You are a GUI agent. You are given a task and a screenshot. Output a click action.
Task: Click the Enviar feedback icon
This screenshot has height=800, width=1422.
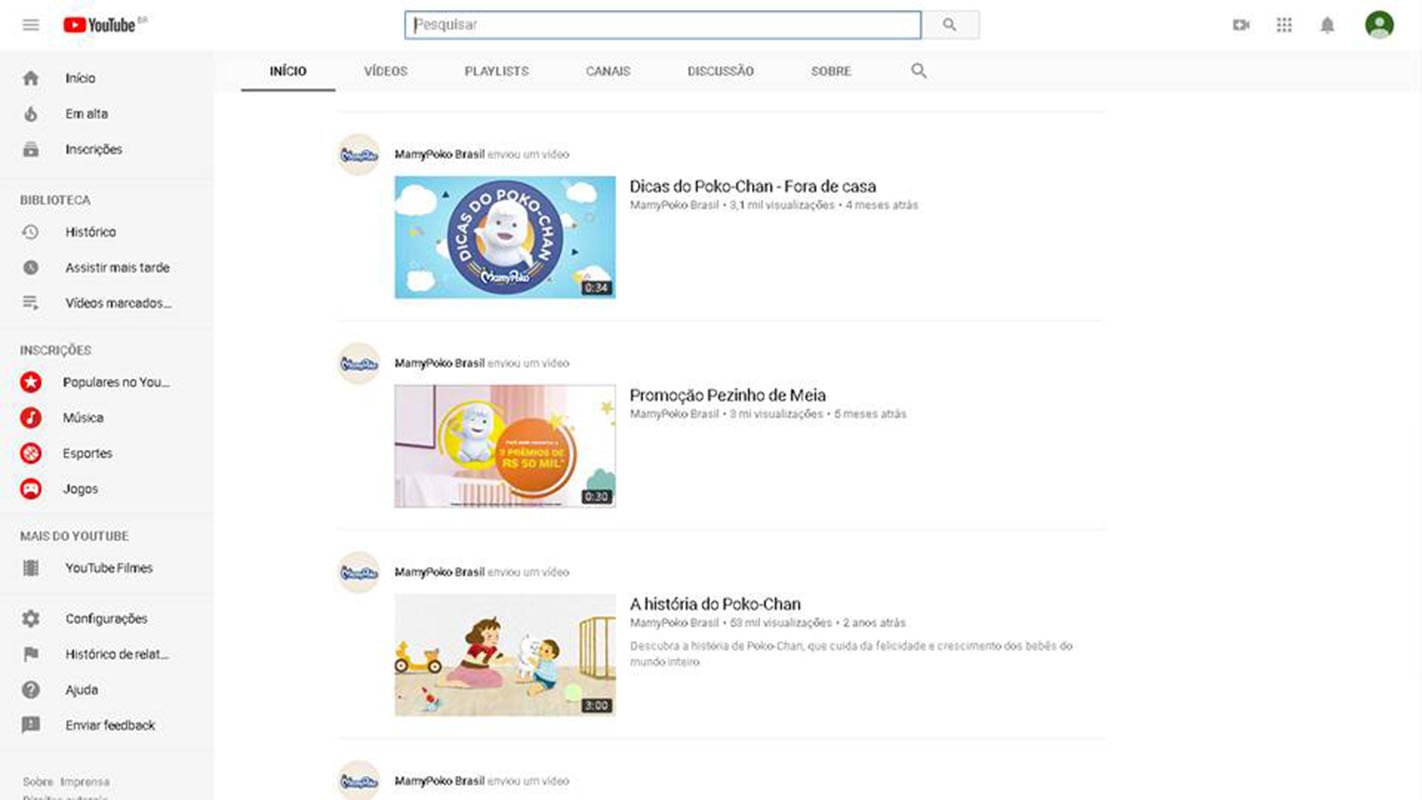tap(31, 726)
